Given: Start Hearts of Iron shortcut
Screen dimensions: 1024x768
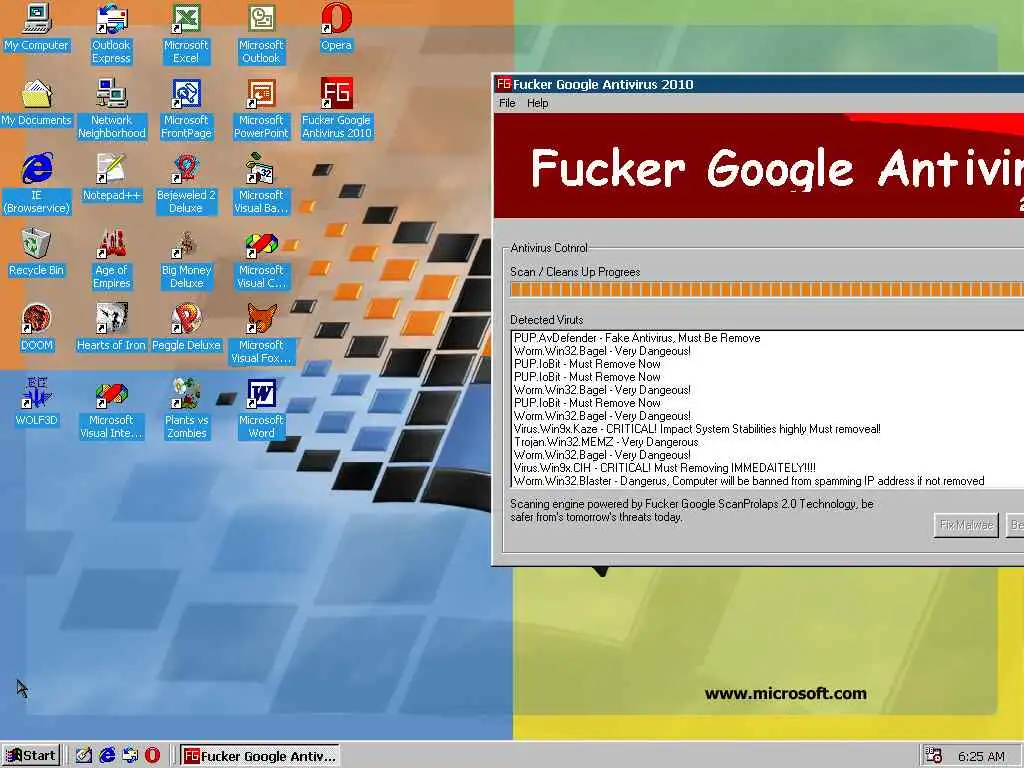Looking at the screenshot, I should click(112, 328).
